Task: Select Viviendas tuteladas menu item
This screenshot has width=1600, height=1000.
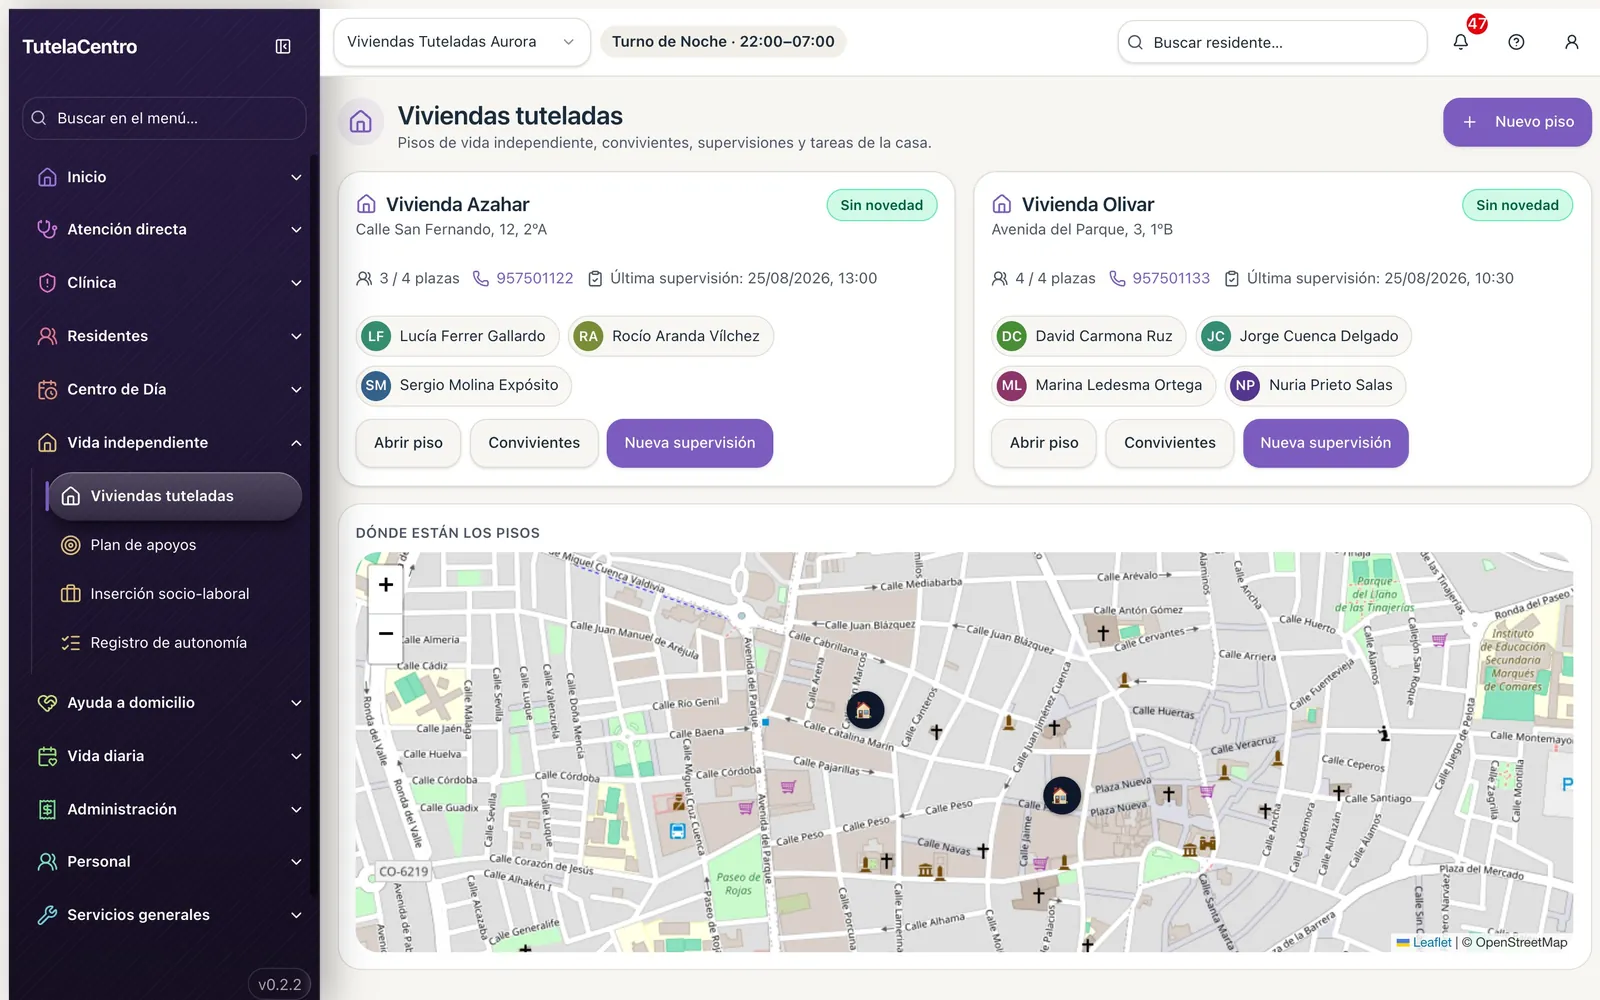Action: coord(174,496)
